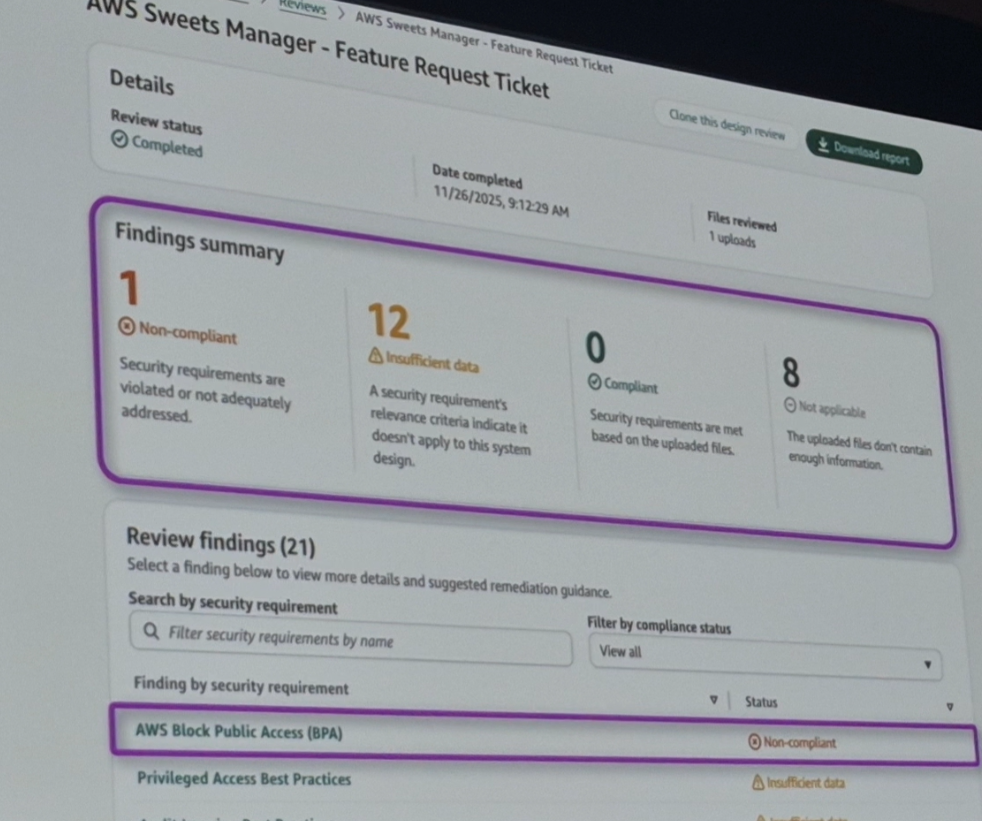Click the Not applicable icon in summary

coord(789,406)
